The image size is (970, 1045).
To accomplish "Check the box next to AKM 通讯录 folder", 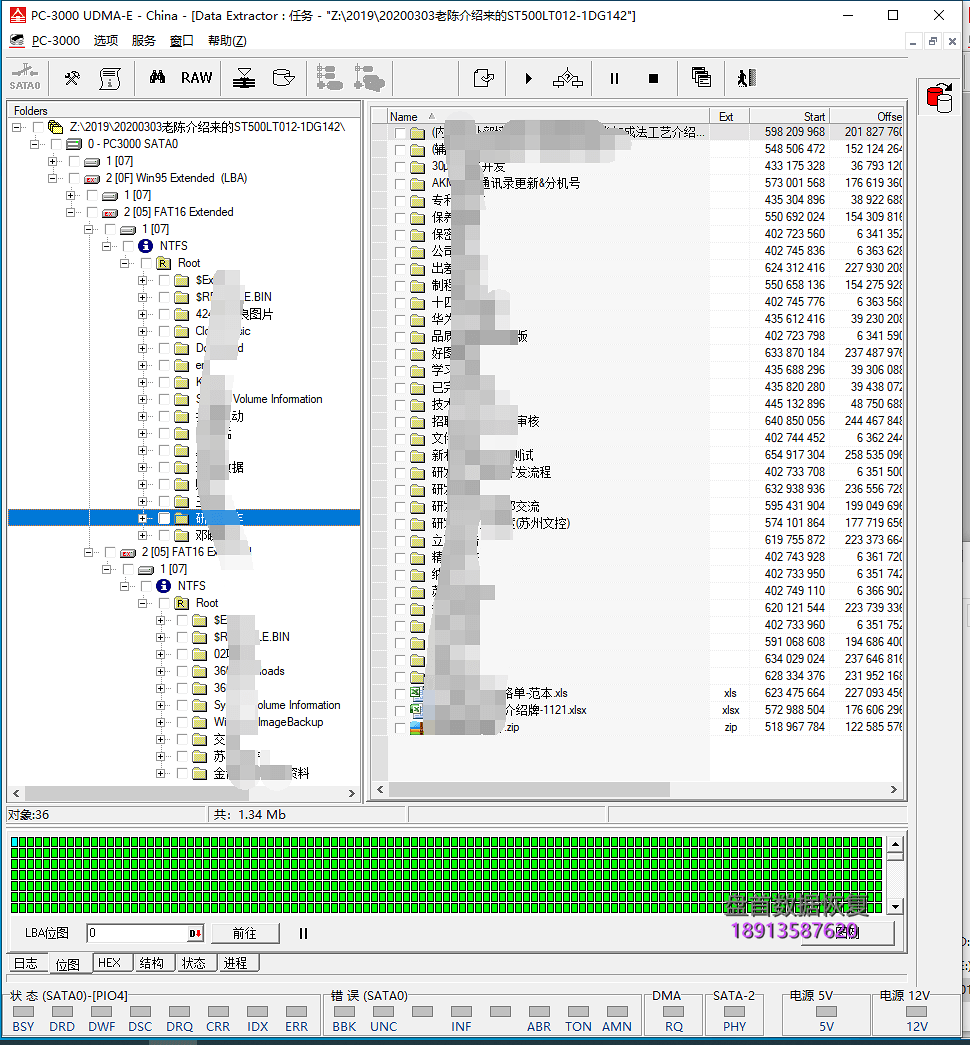I will point(400,183).
